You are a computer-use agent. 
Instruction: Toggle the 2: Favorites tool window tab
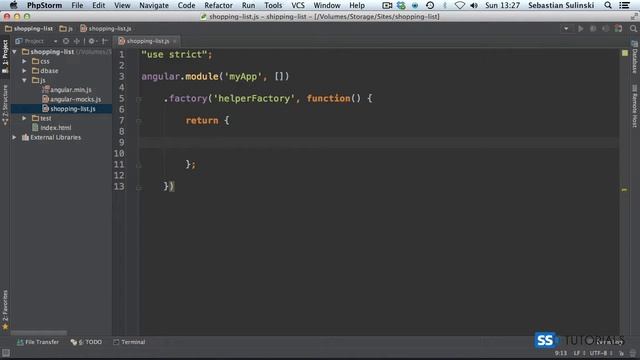click(x=5, y=310)
